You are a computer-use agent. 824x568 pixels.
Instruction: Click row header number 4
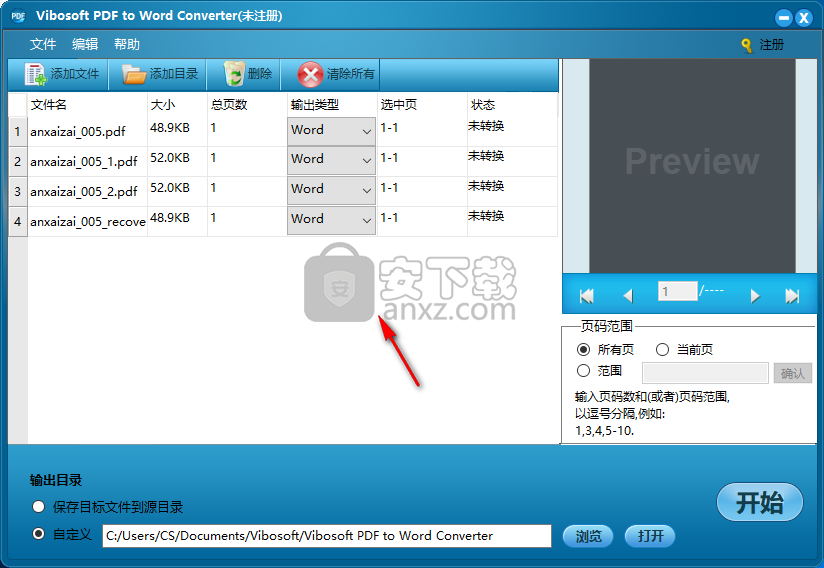(18, 221)
